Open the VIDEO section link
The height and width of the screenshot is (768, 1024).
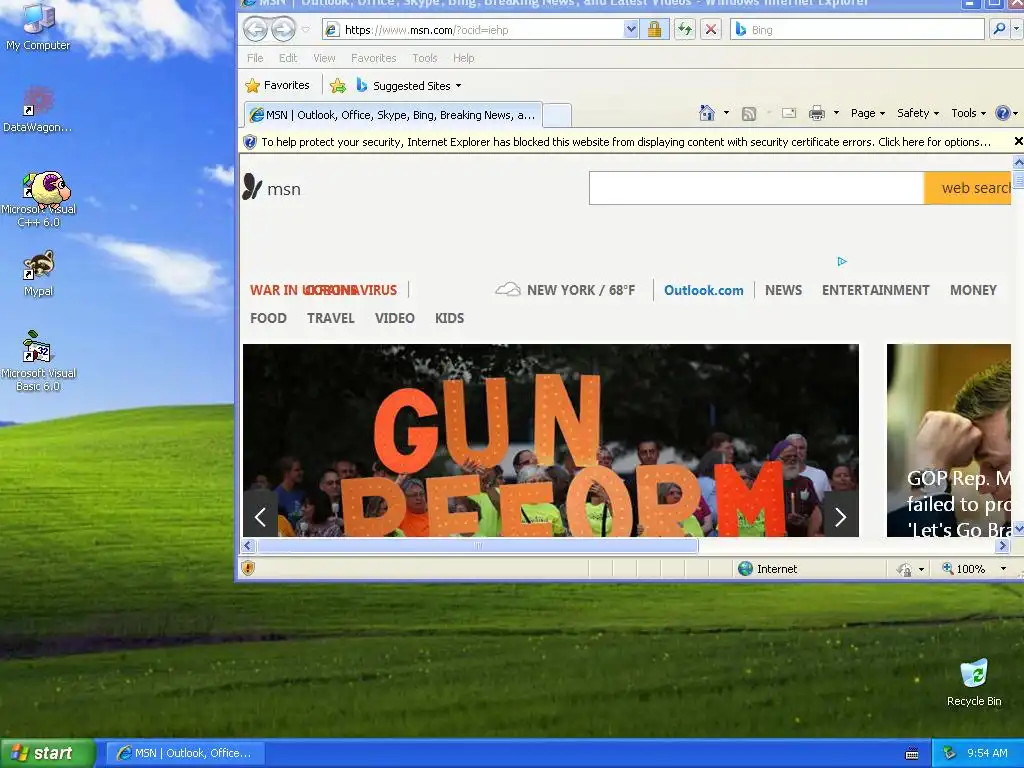click(x=394, y=318)
